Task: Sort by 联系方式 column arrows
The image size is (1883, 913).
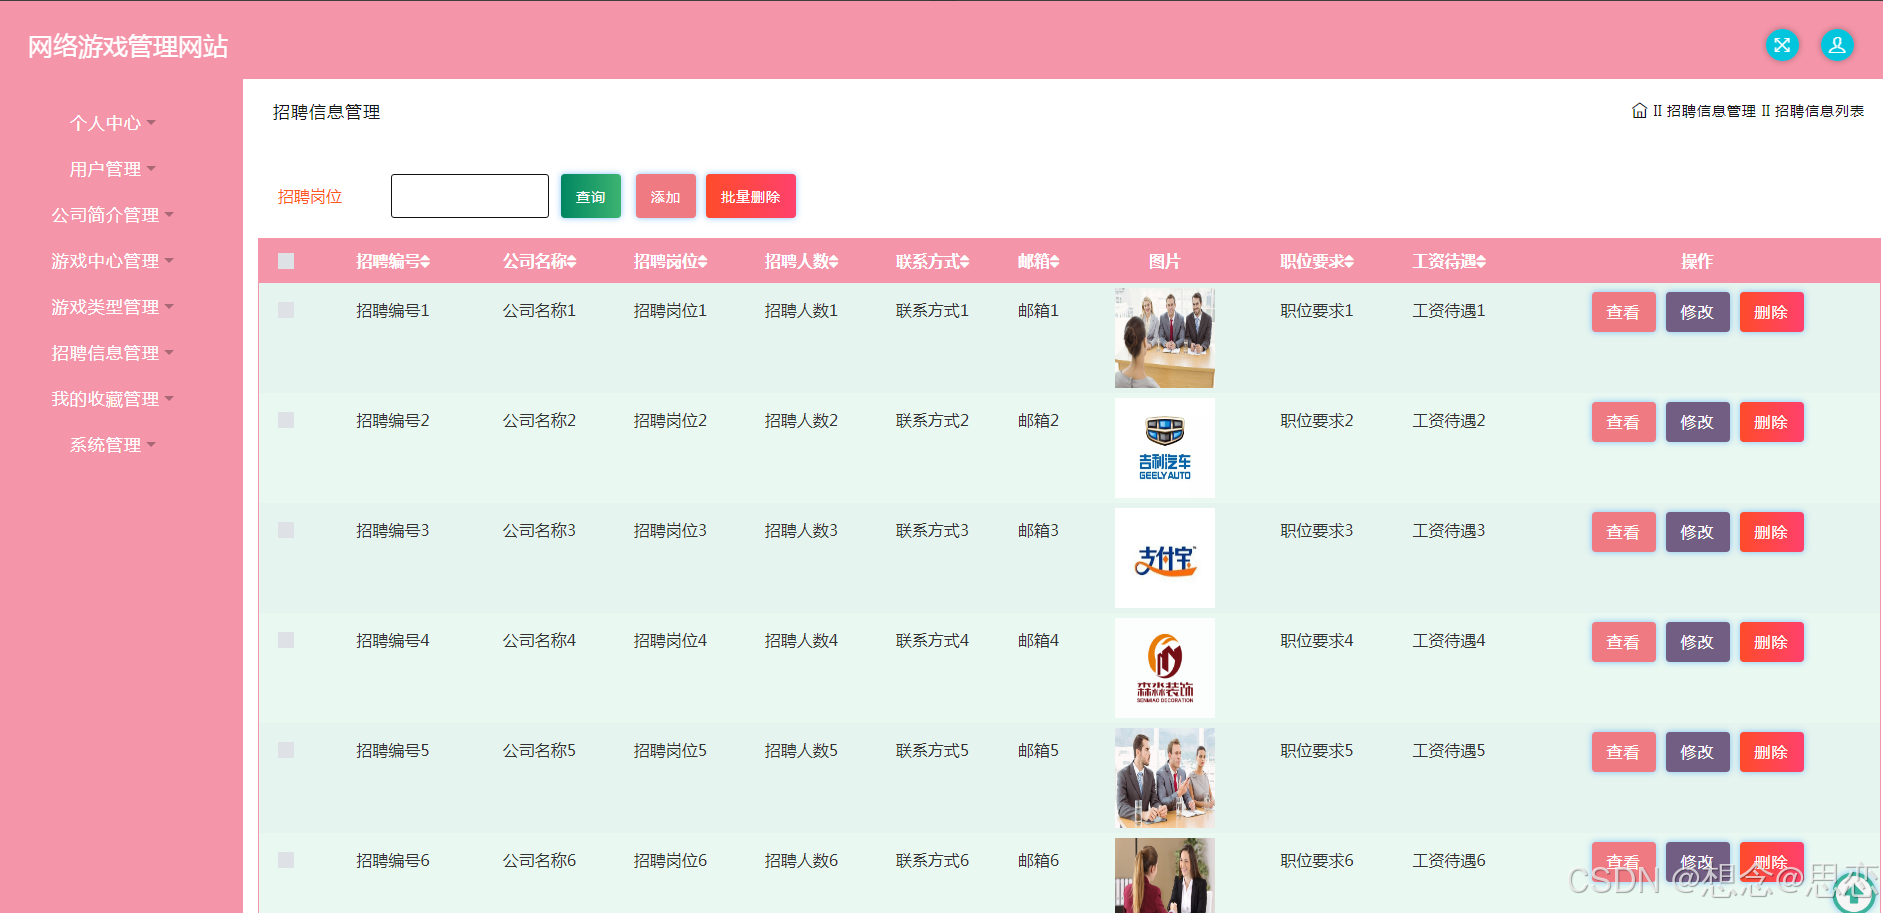Action: [964, 261]
